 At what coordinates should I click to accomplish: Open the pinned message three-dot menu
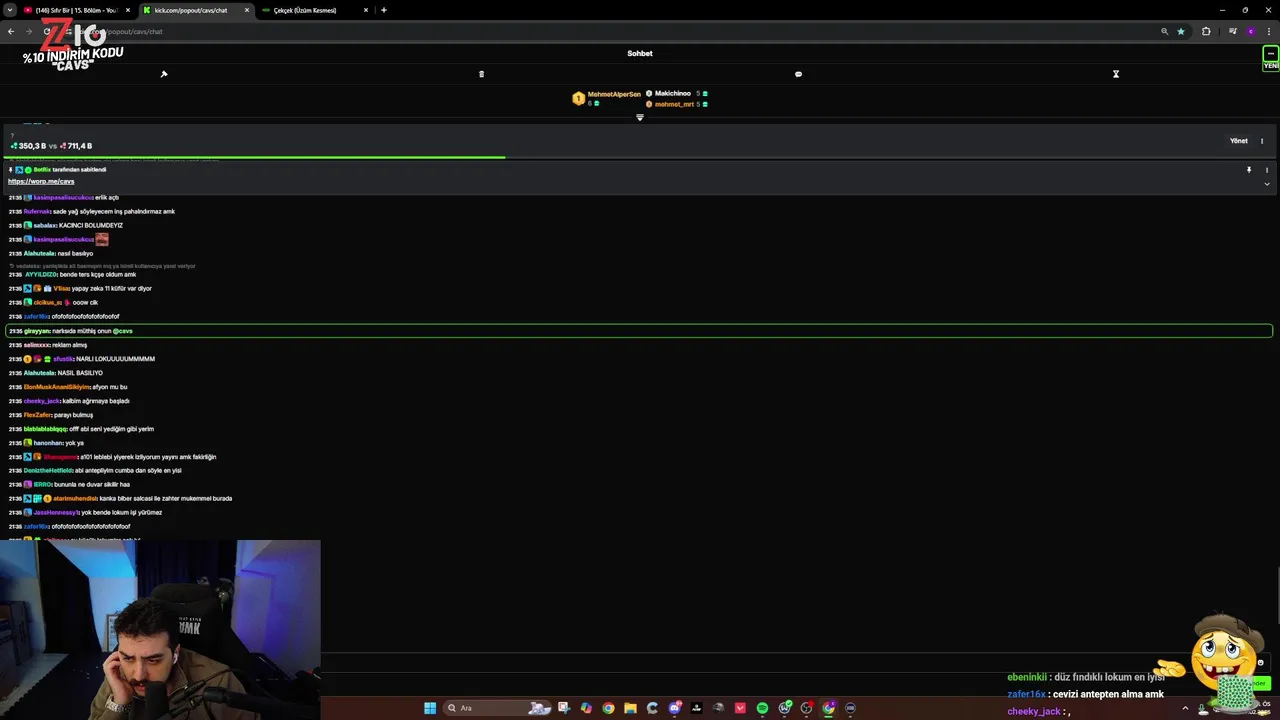1267,170
